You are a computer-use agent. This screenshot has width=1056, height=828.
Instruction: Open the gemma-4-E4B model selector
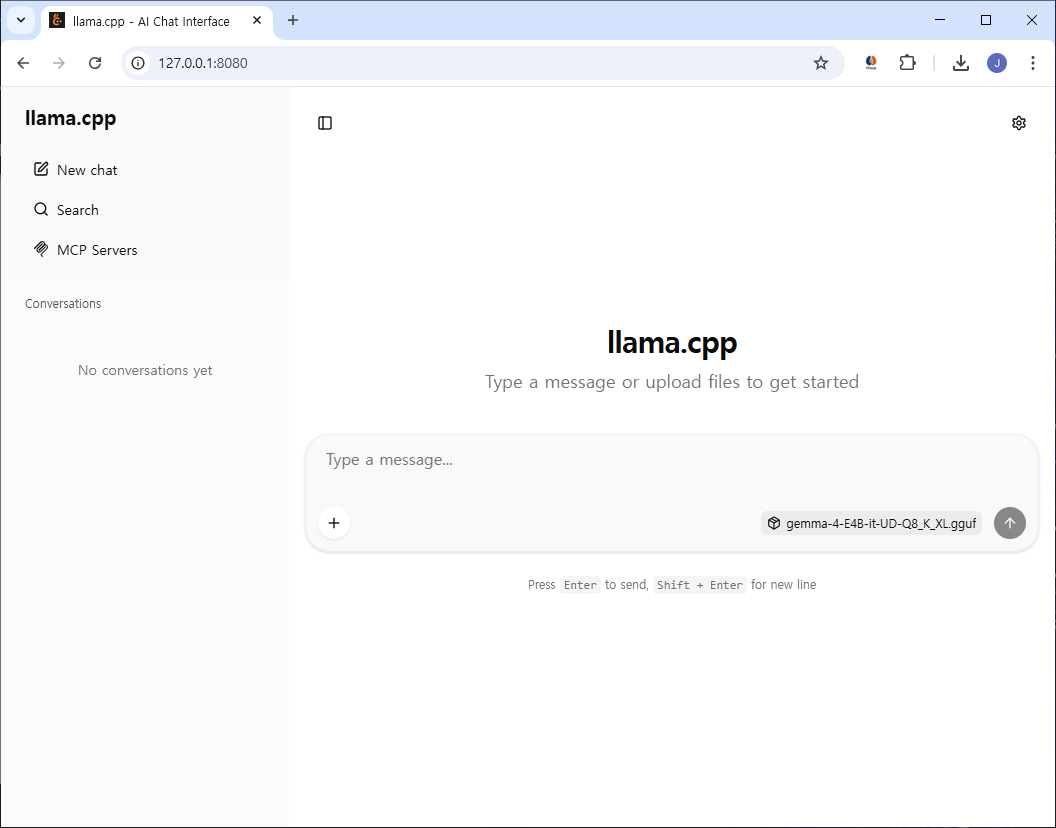(871, 523)
